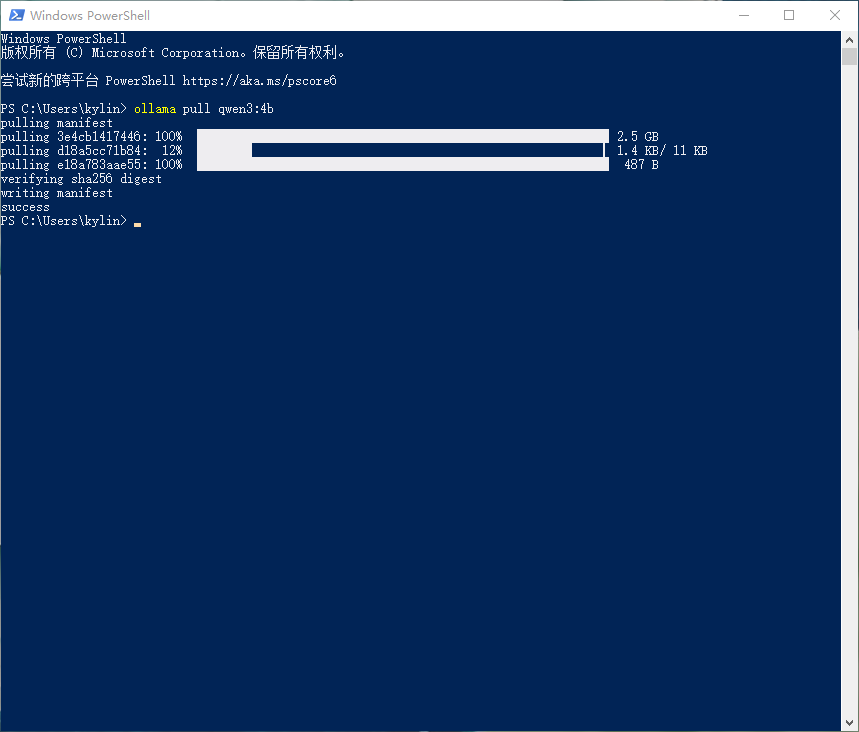
Task: Click the last 'PS C:\Users\kylin>' prompt
Action: 64,221
